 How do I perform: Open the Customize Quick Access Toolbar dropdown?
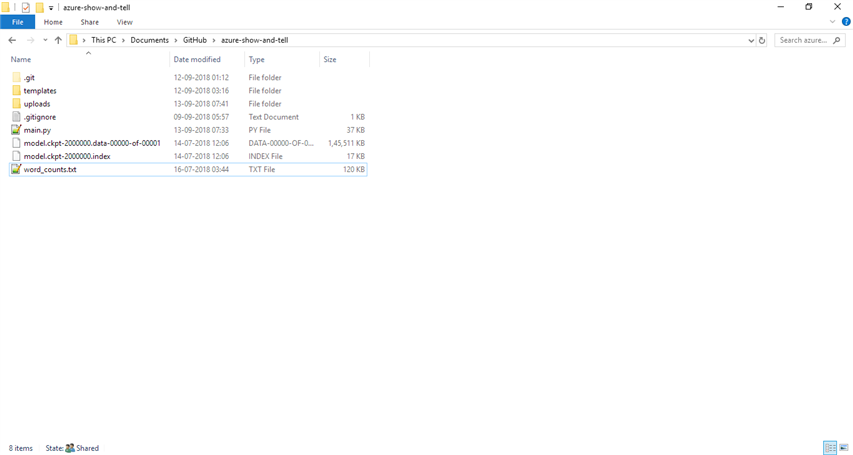click(51, 8)
